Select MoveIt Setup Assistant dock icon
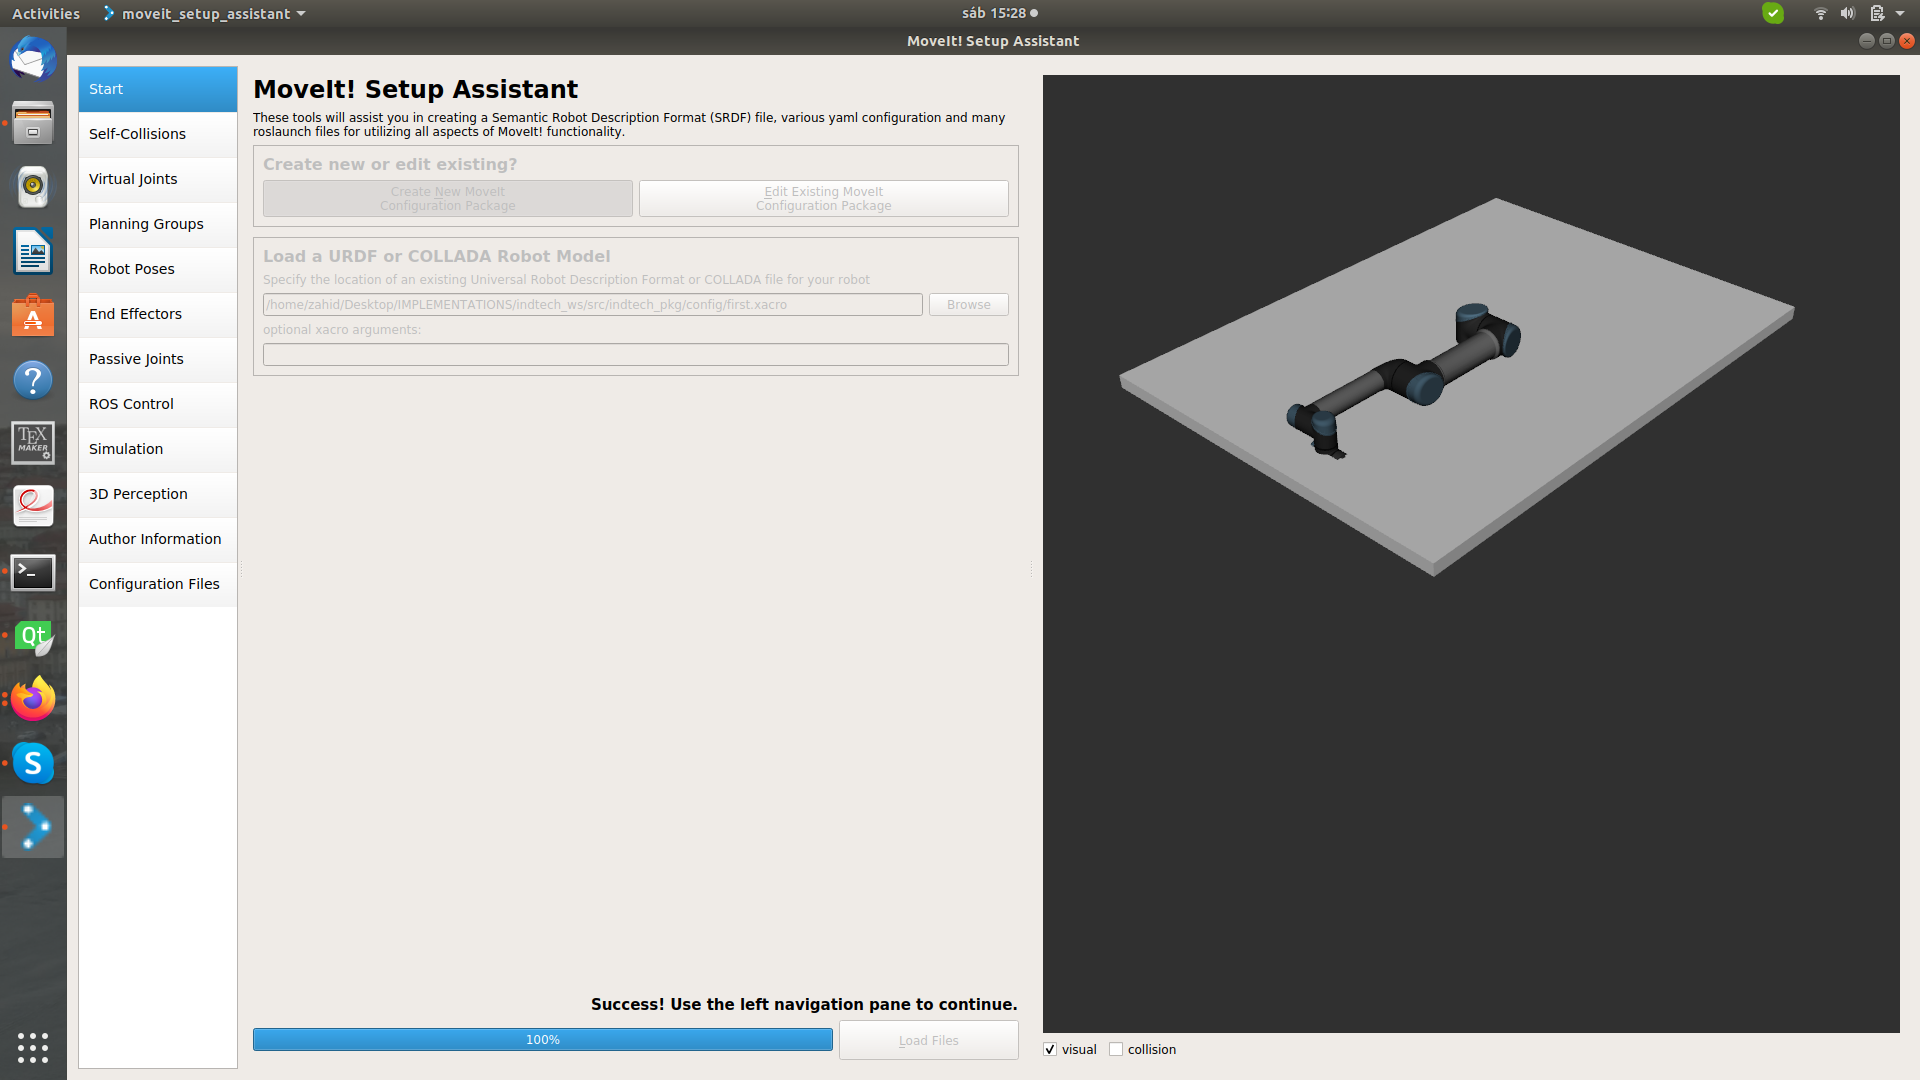 33,827
